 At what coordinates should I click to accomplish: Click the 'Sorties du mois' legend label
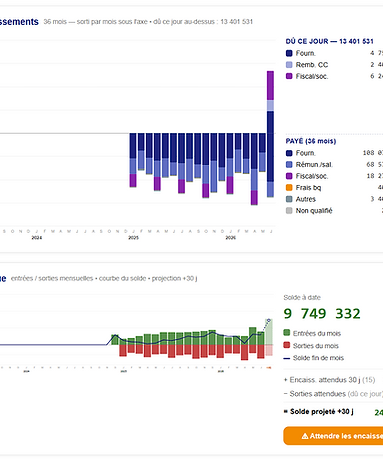316,346
